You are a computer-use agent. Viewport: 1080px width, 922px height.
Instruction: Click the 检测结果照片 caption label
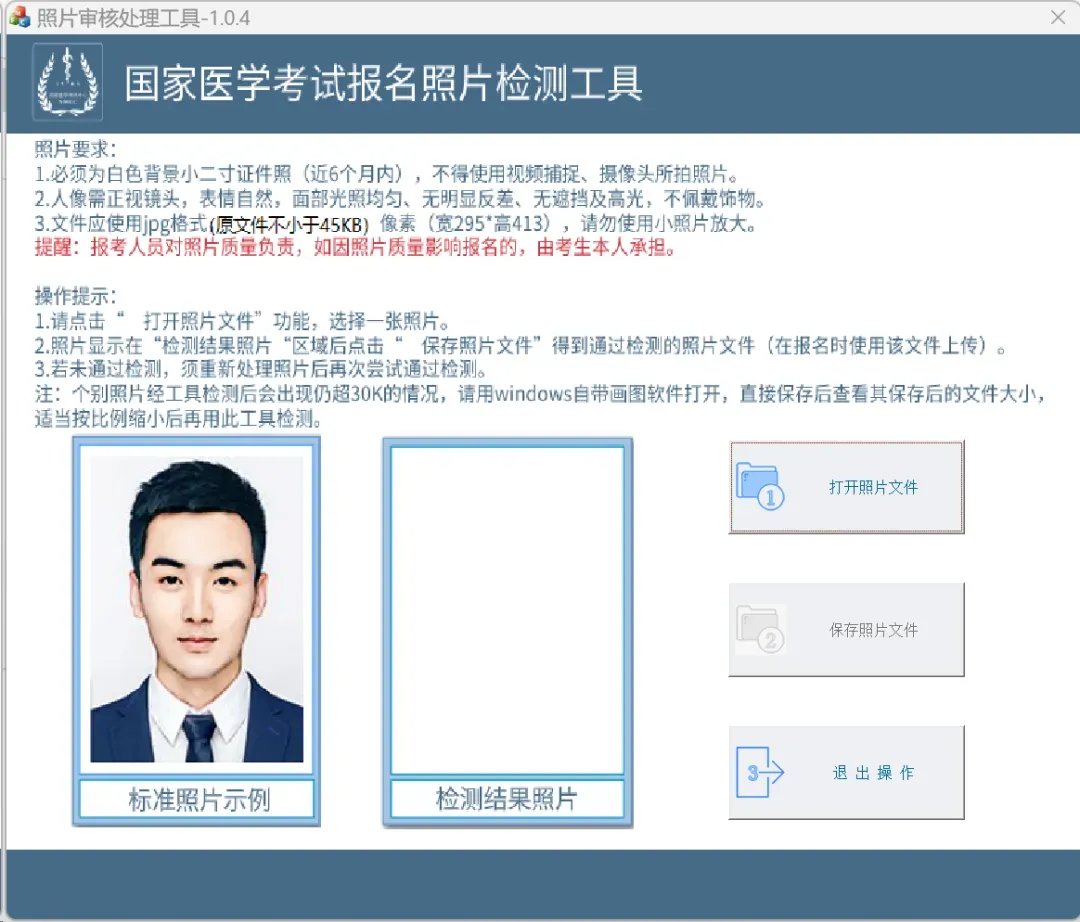[x=507, y=799]
